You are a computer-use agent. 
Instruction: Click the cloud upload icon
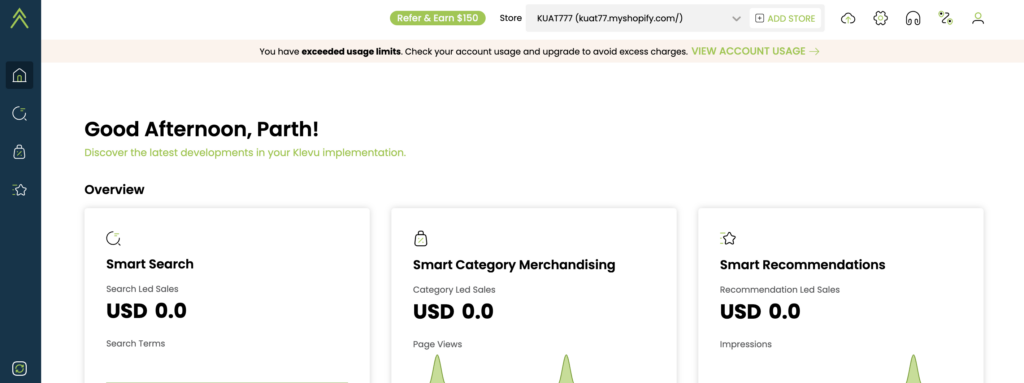[848, 18]
